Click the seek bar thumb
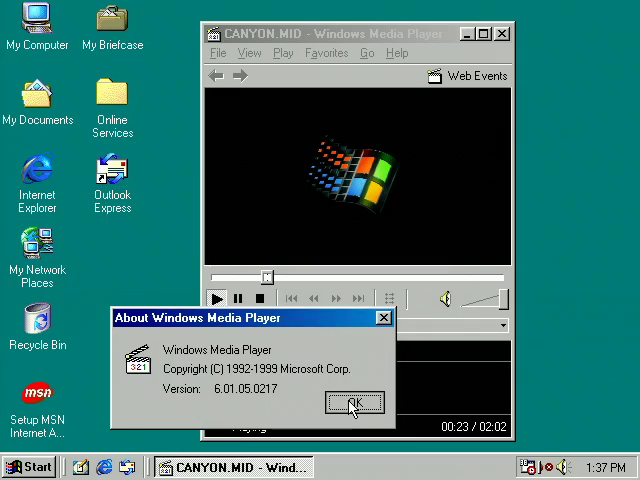 click(267, 278)
